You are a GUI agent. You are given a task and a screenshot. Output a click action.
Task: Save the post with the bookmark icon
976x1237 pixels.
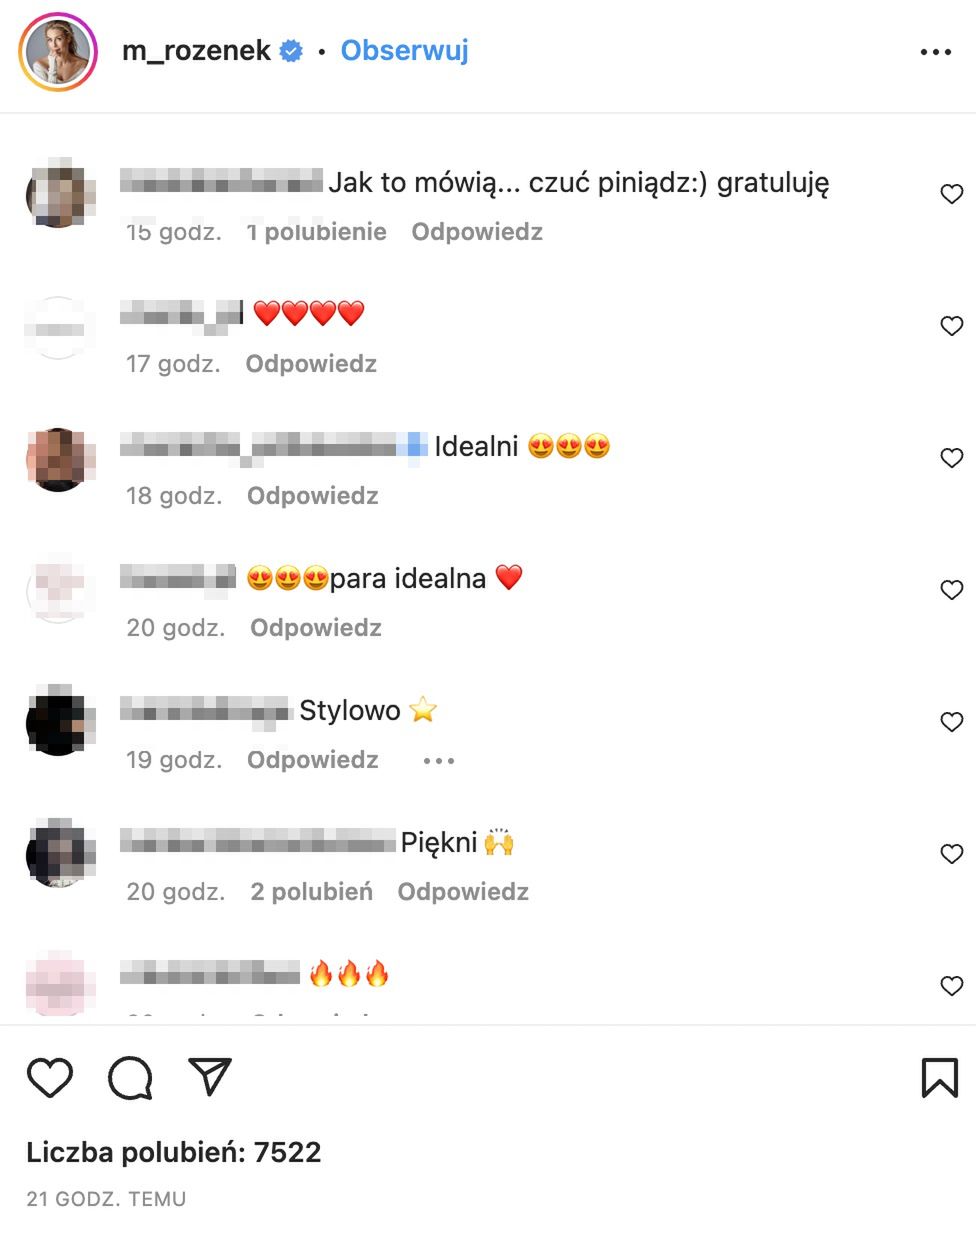pyautogui.click(x=939, y=1078)
